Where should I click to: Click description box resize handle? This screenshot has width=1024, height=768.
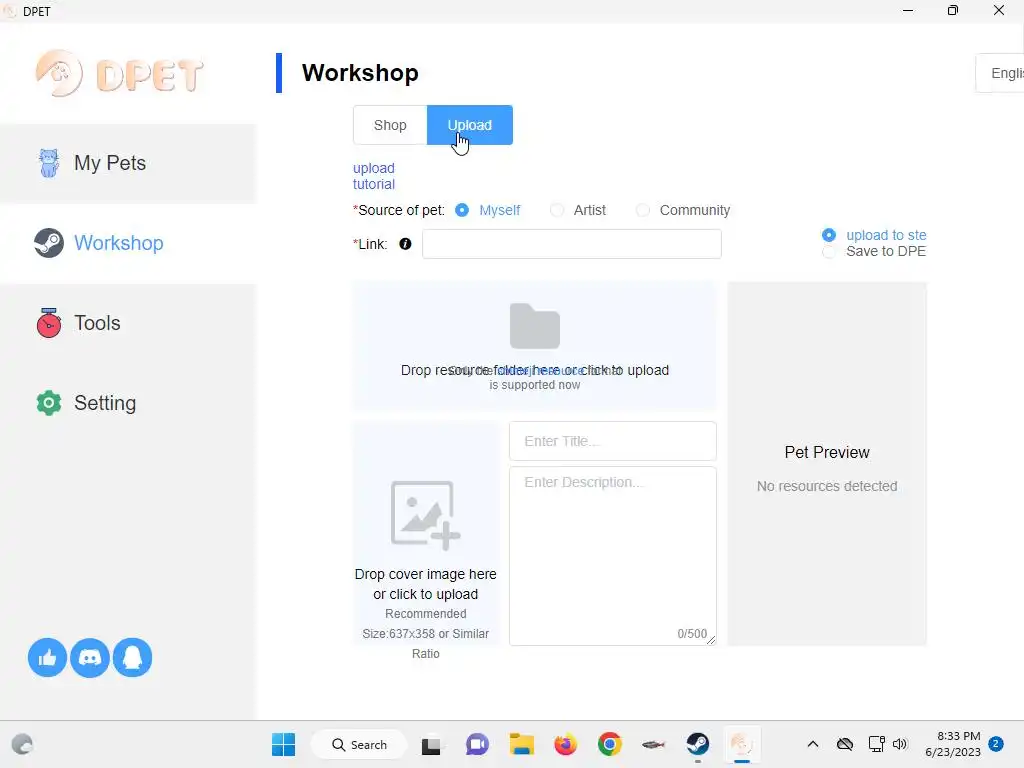[711, 640]
